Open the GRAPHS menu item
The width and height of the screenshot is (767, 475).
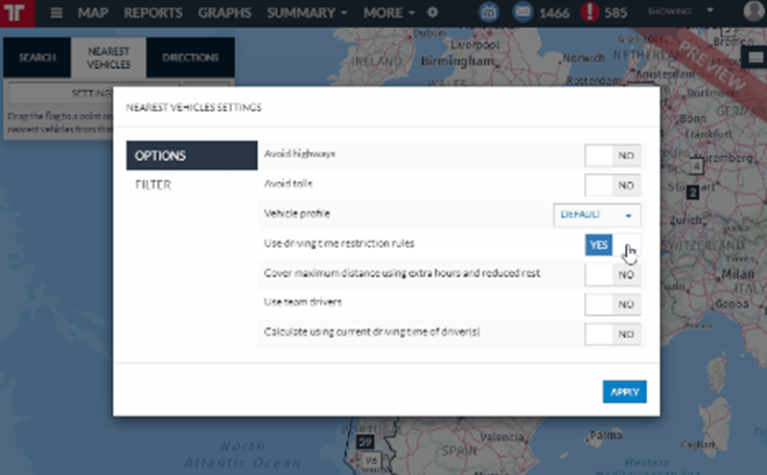[x=225, y=13]
